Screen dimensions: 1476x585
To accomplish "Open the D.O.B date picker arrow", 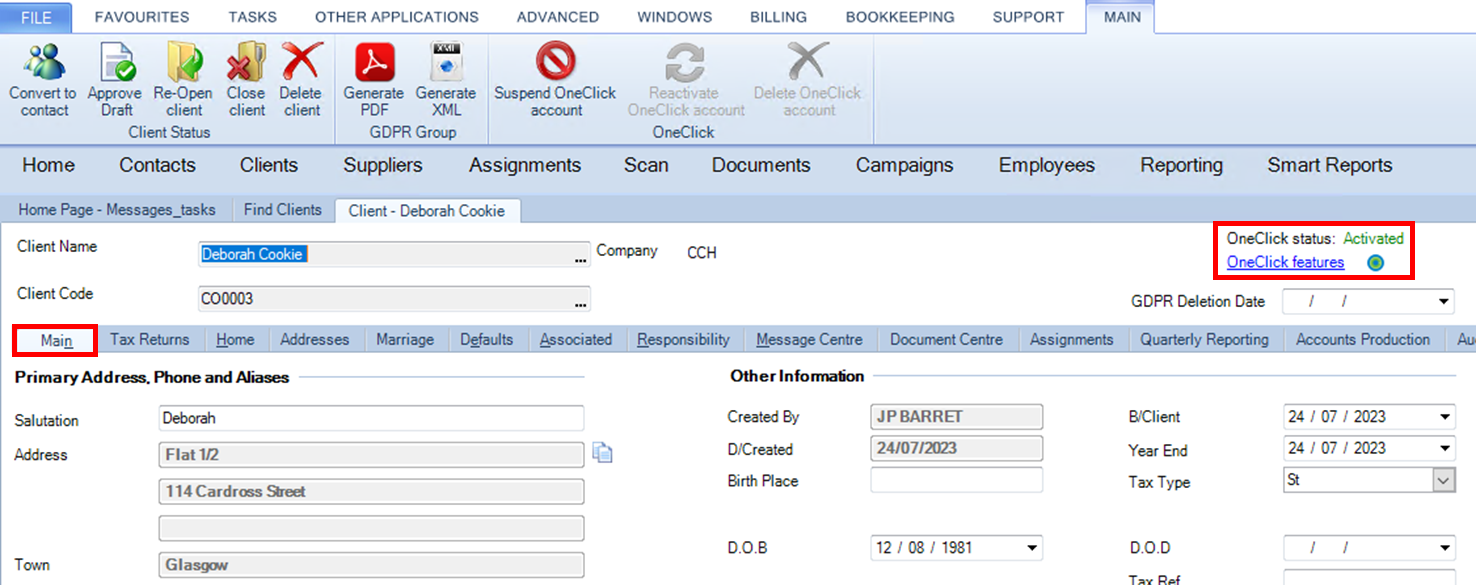I will pos(1033,548).
